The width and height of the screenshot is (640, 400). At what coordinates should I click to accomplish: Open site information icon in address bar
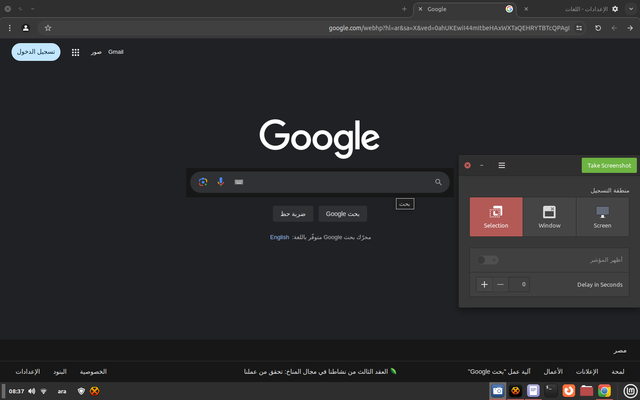tap(579, 28)
